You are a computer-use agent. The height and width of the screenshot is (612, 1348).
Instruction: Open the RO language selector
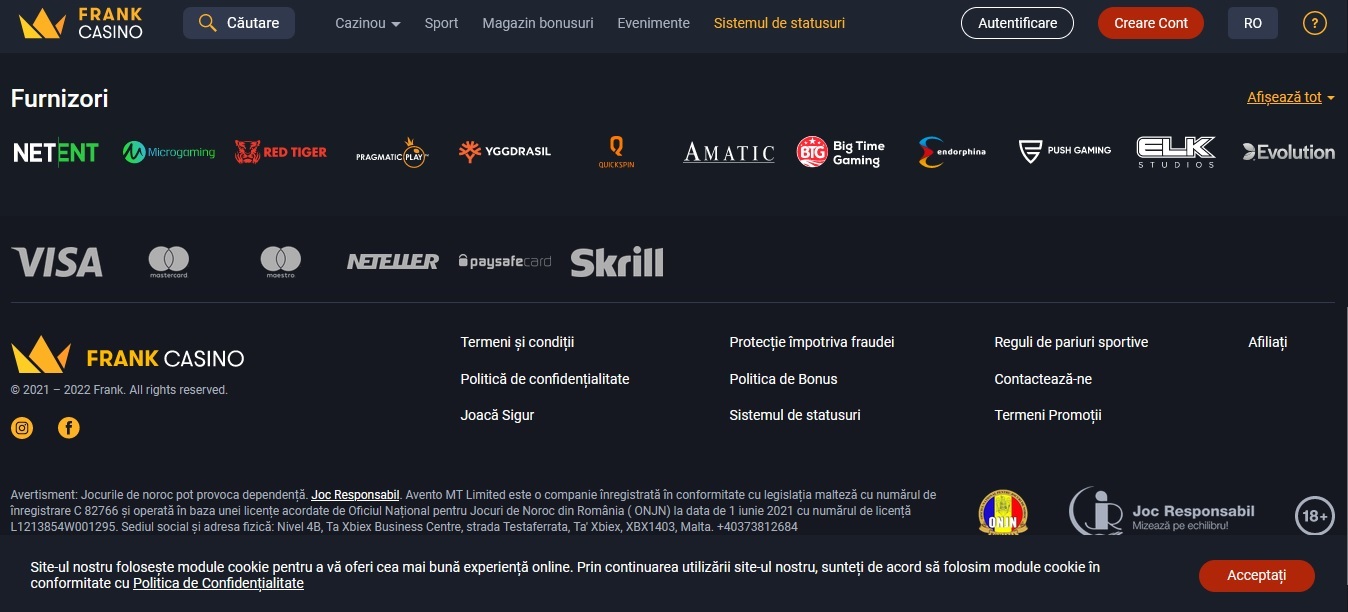point(1253,23)
